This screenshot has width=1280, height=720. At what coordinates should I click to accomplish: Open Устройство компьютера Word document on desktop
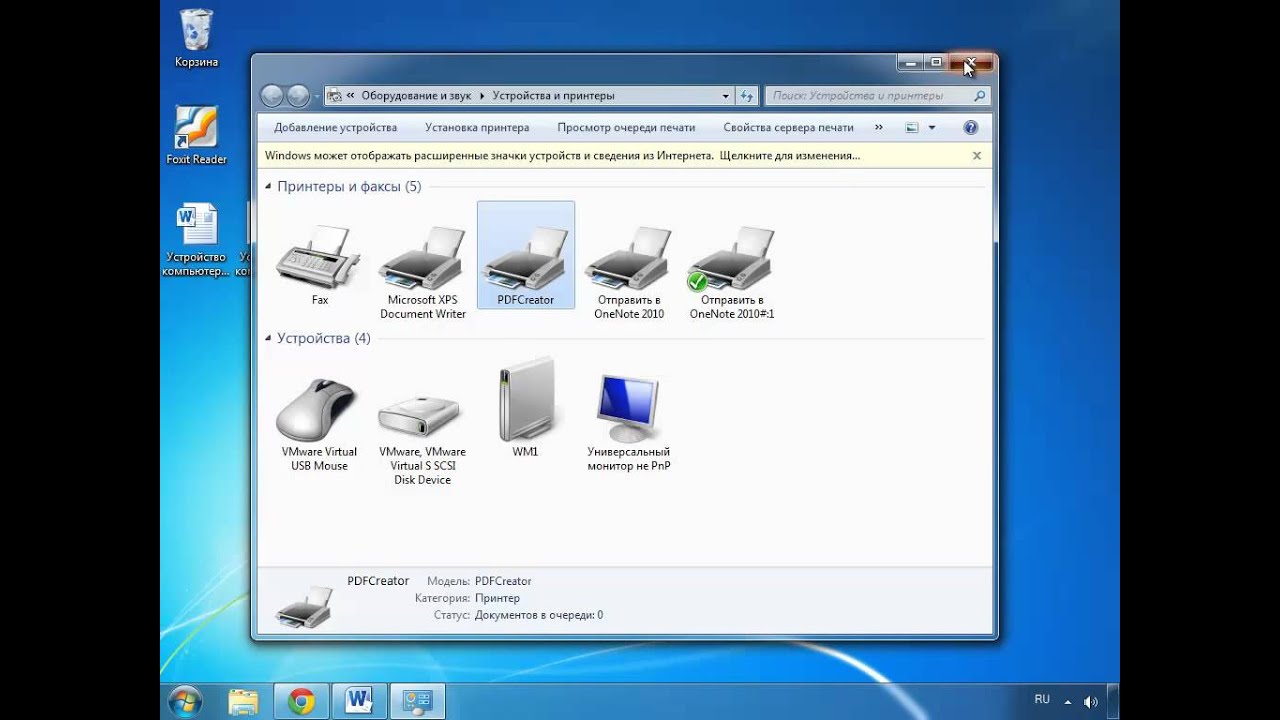click(x=196, y=240)
